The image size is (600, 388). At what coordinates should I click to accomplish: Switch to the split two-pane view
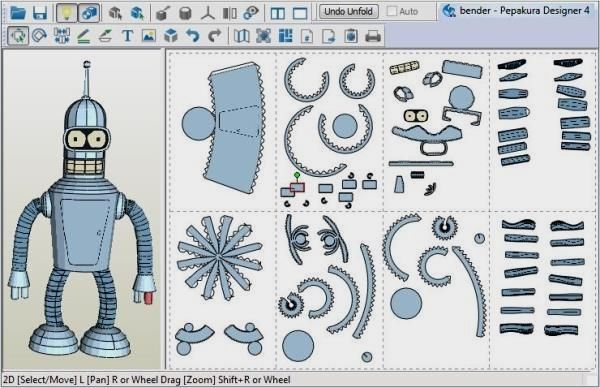[x=277, y=13]
